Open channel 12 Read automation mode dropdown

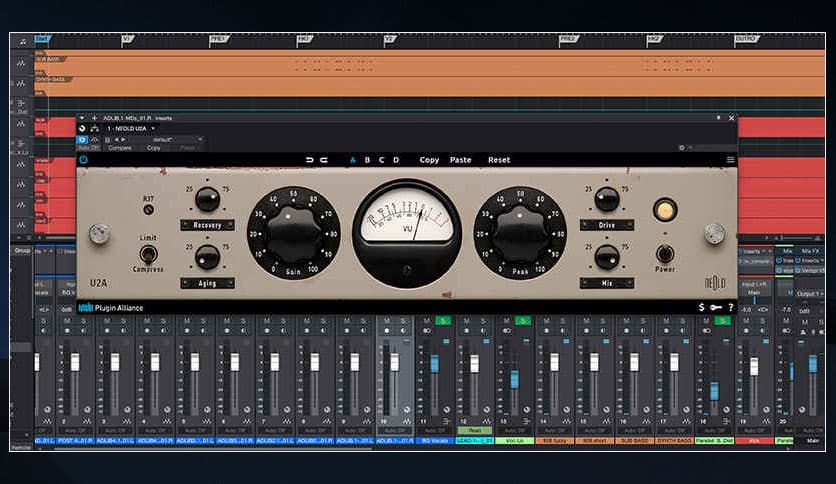tap(475, 430)
